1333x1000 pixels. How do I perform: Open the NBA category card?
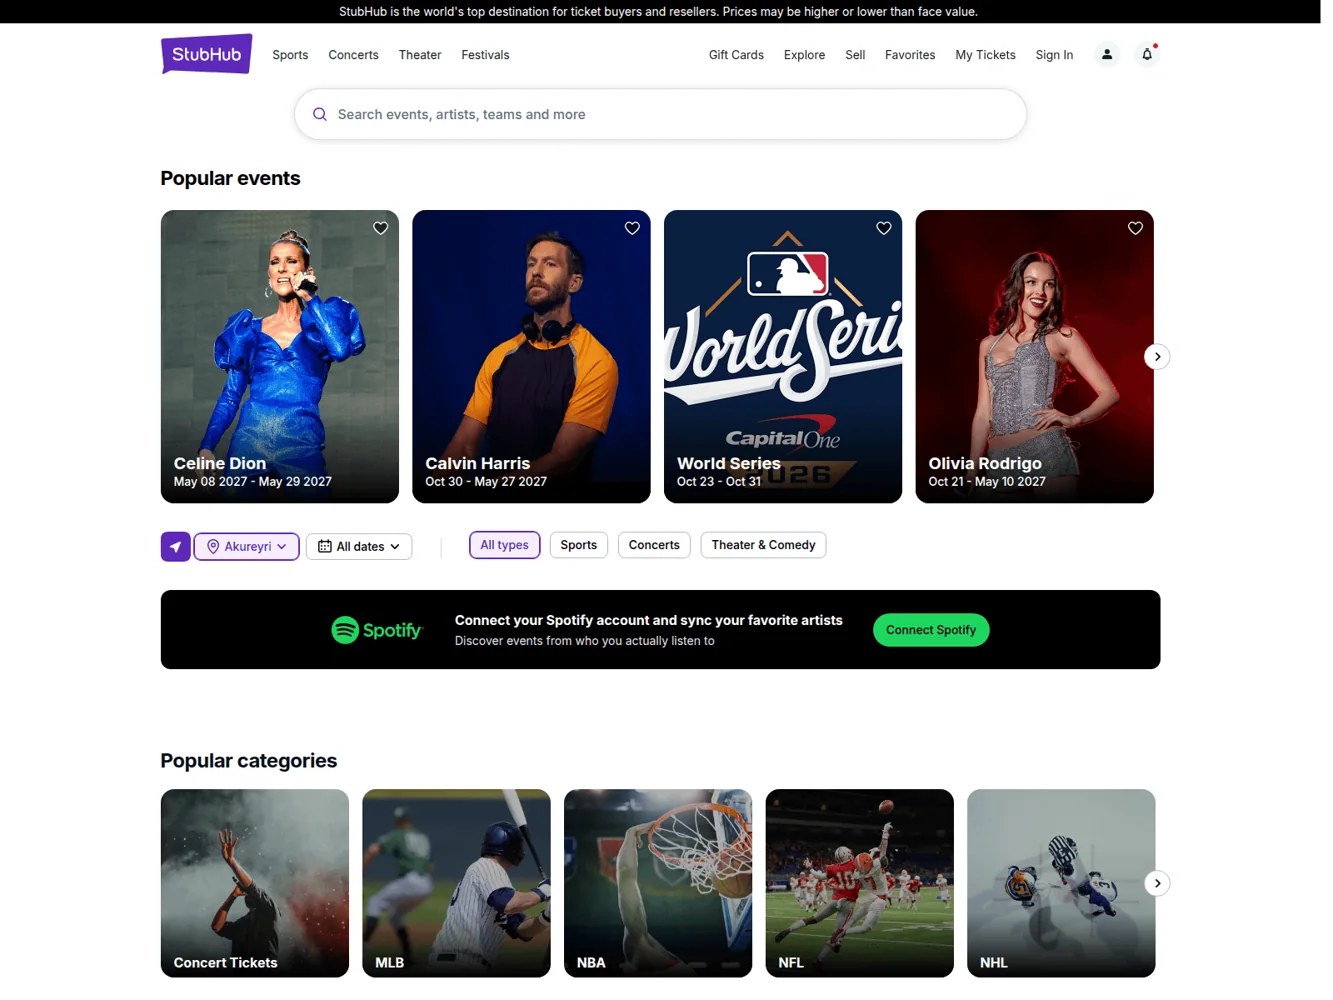[x=658, y=884]
